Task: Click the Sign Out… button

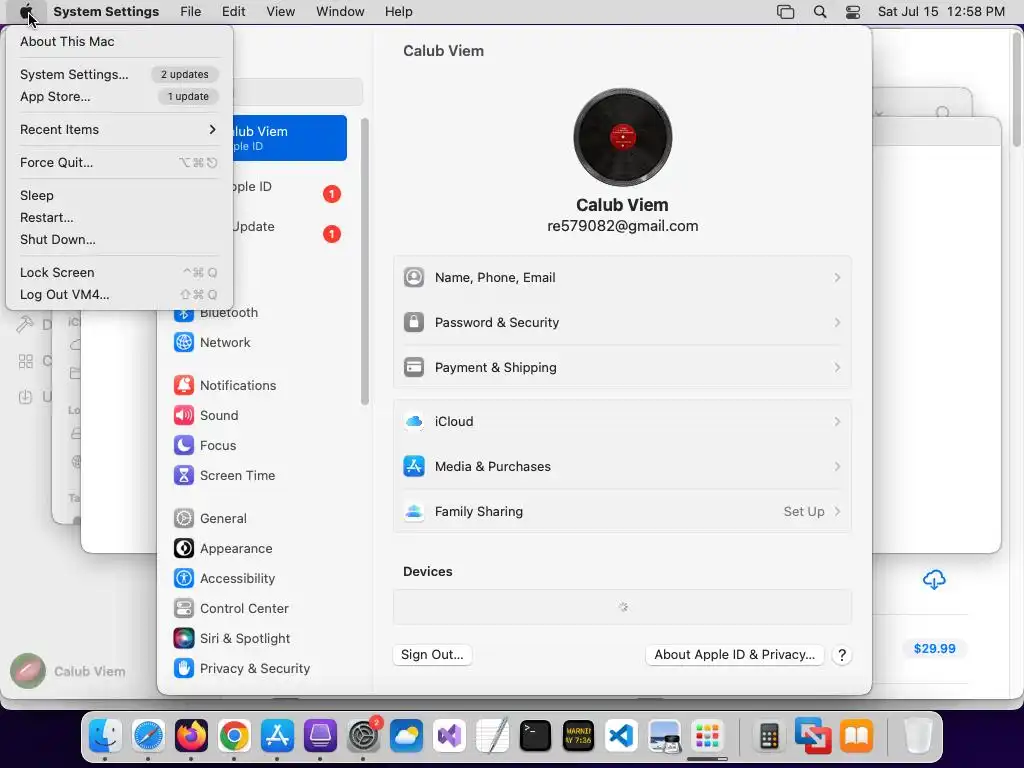Action: tap(432, 655)
